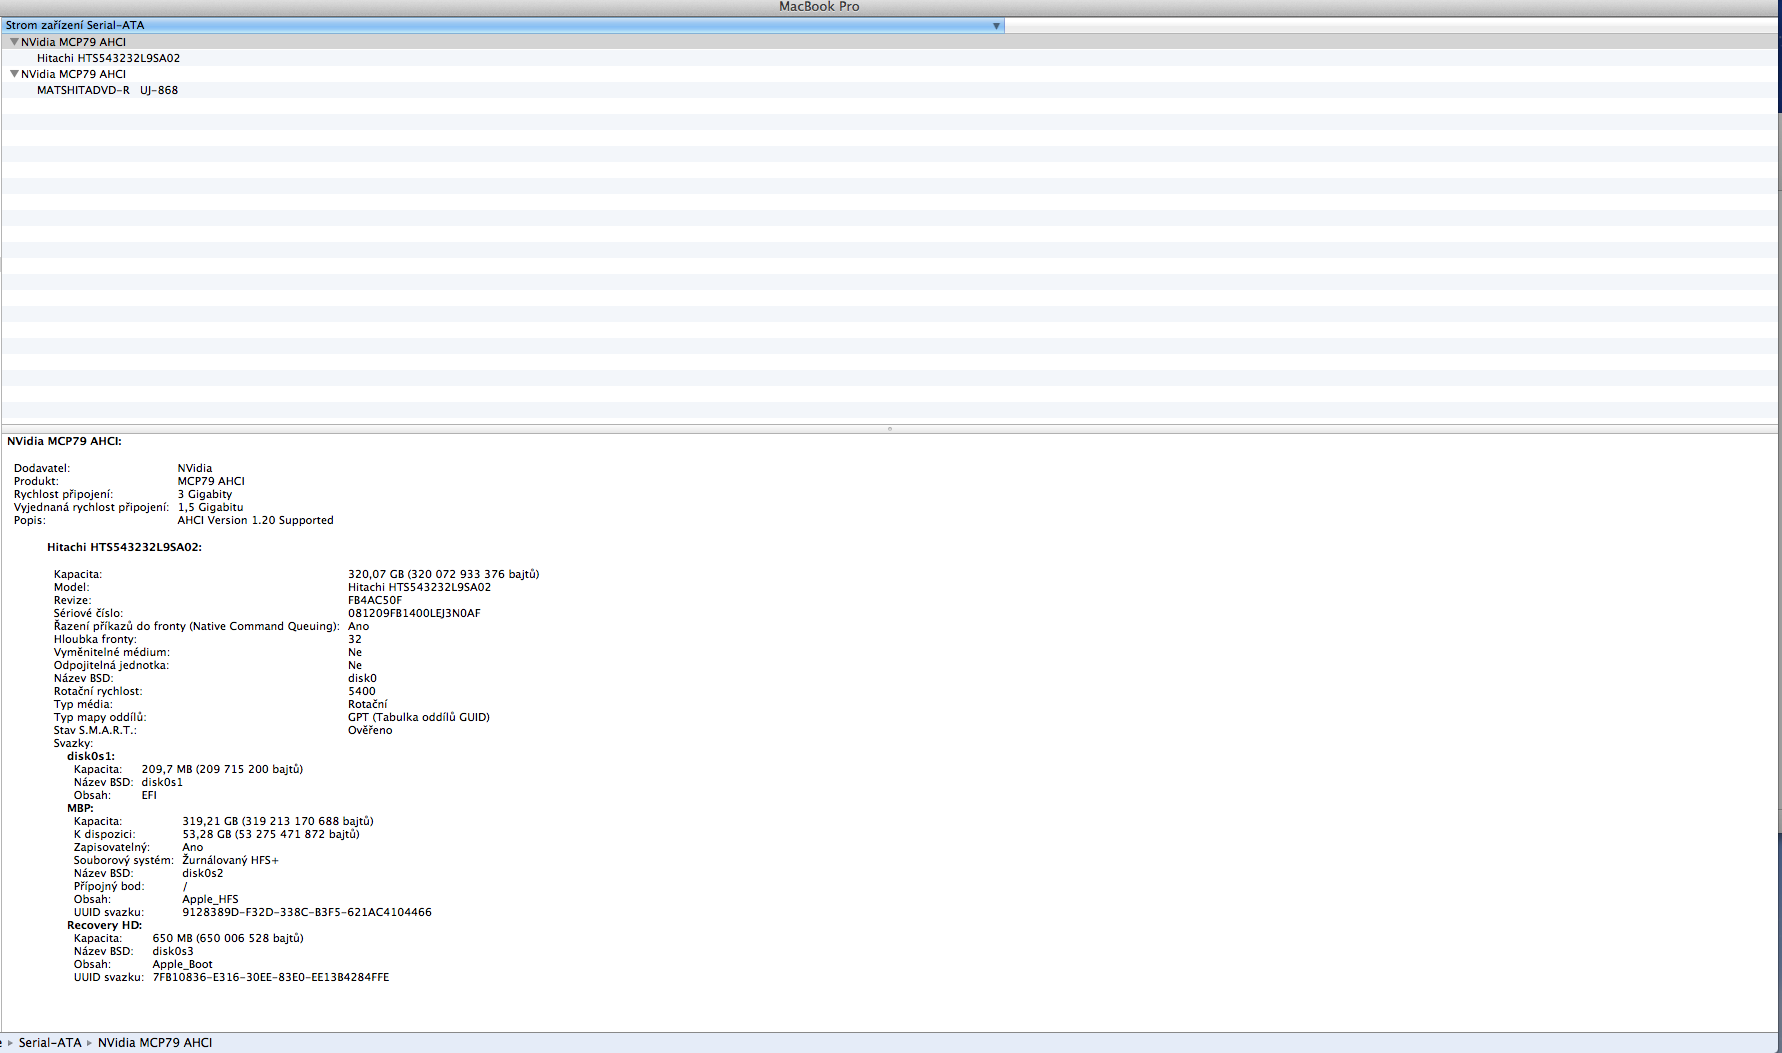Click the bold 'NVidia MCP79 AHCI:' details heading
The image size is (1782, 1053).
64,441
